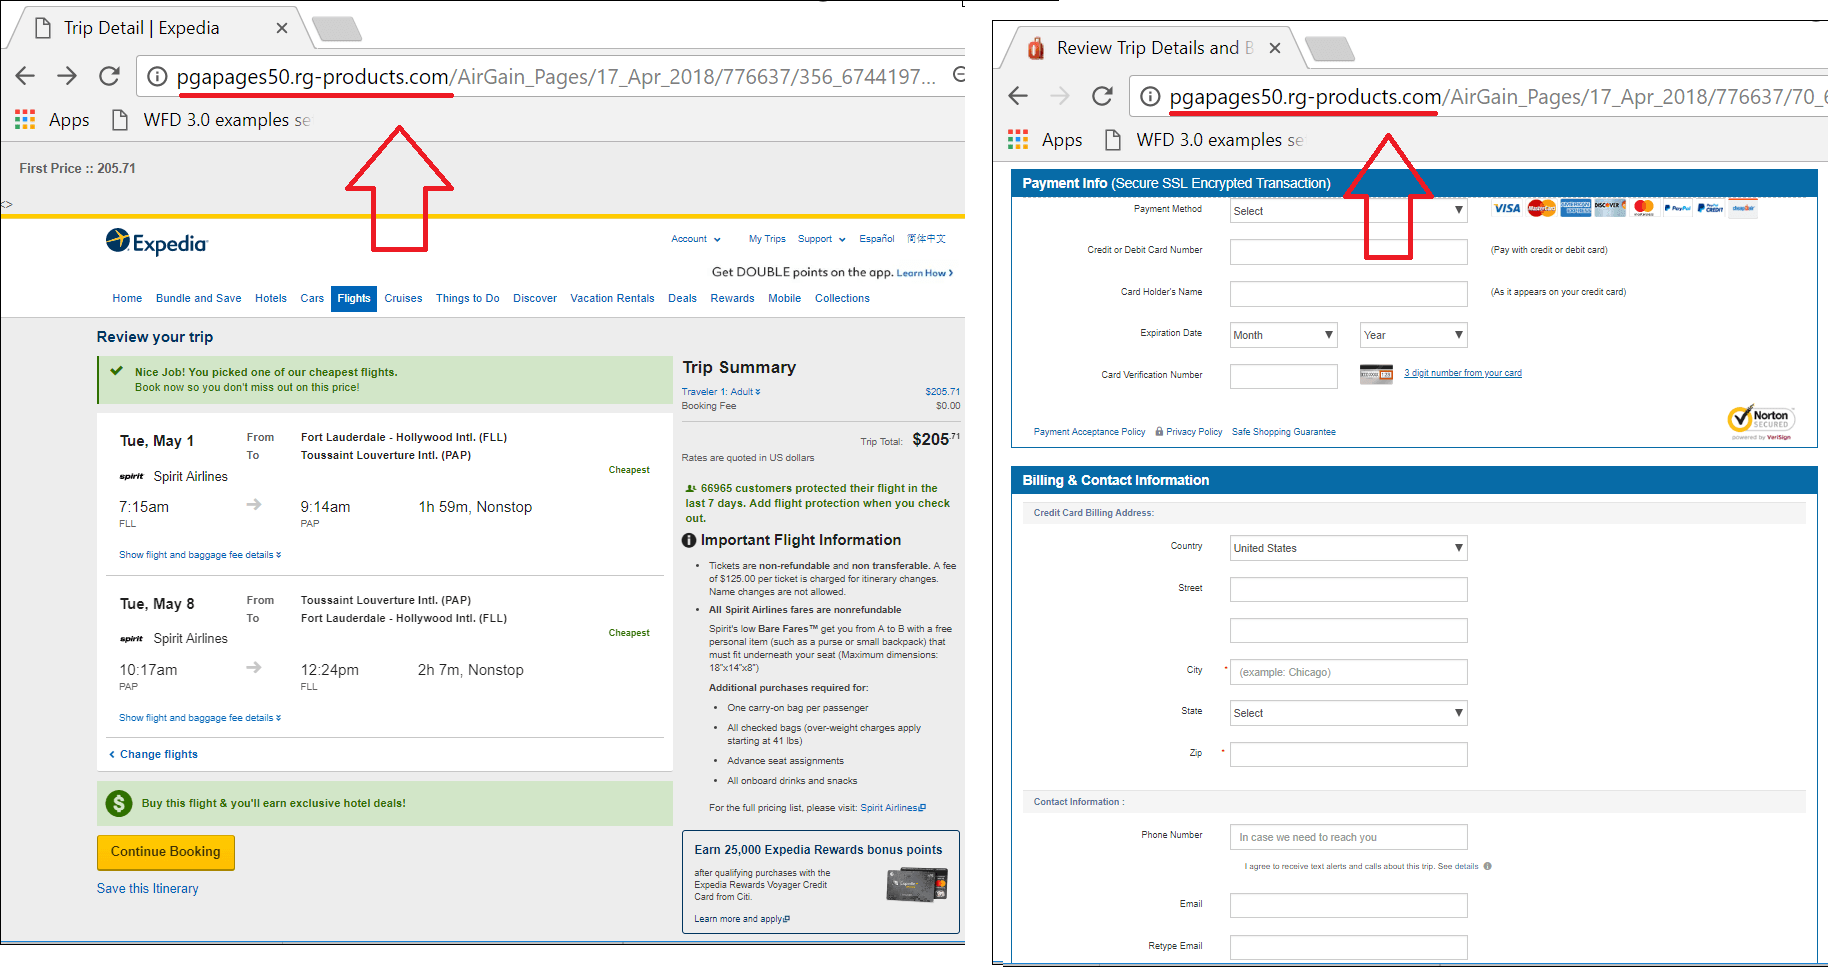1828x976 pixels.
Task: Click site info icon in Trip Detail address bar
Action: tap(157, 76)
